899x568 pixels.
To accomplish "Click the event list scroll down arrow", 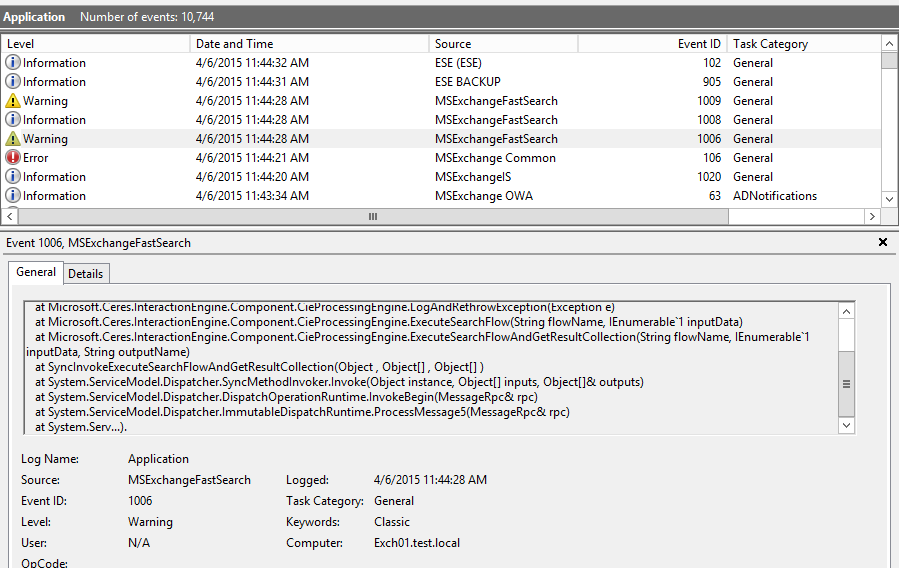I will [x=889, y=199].
